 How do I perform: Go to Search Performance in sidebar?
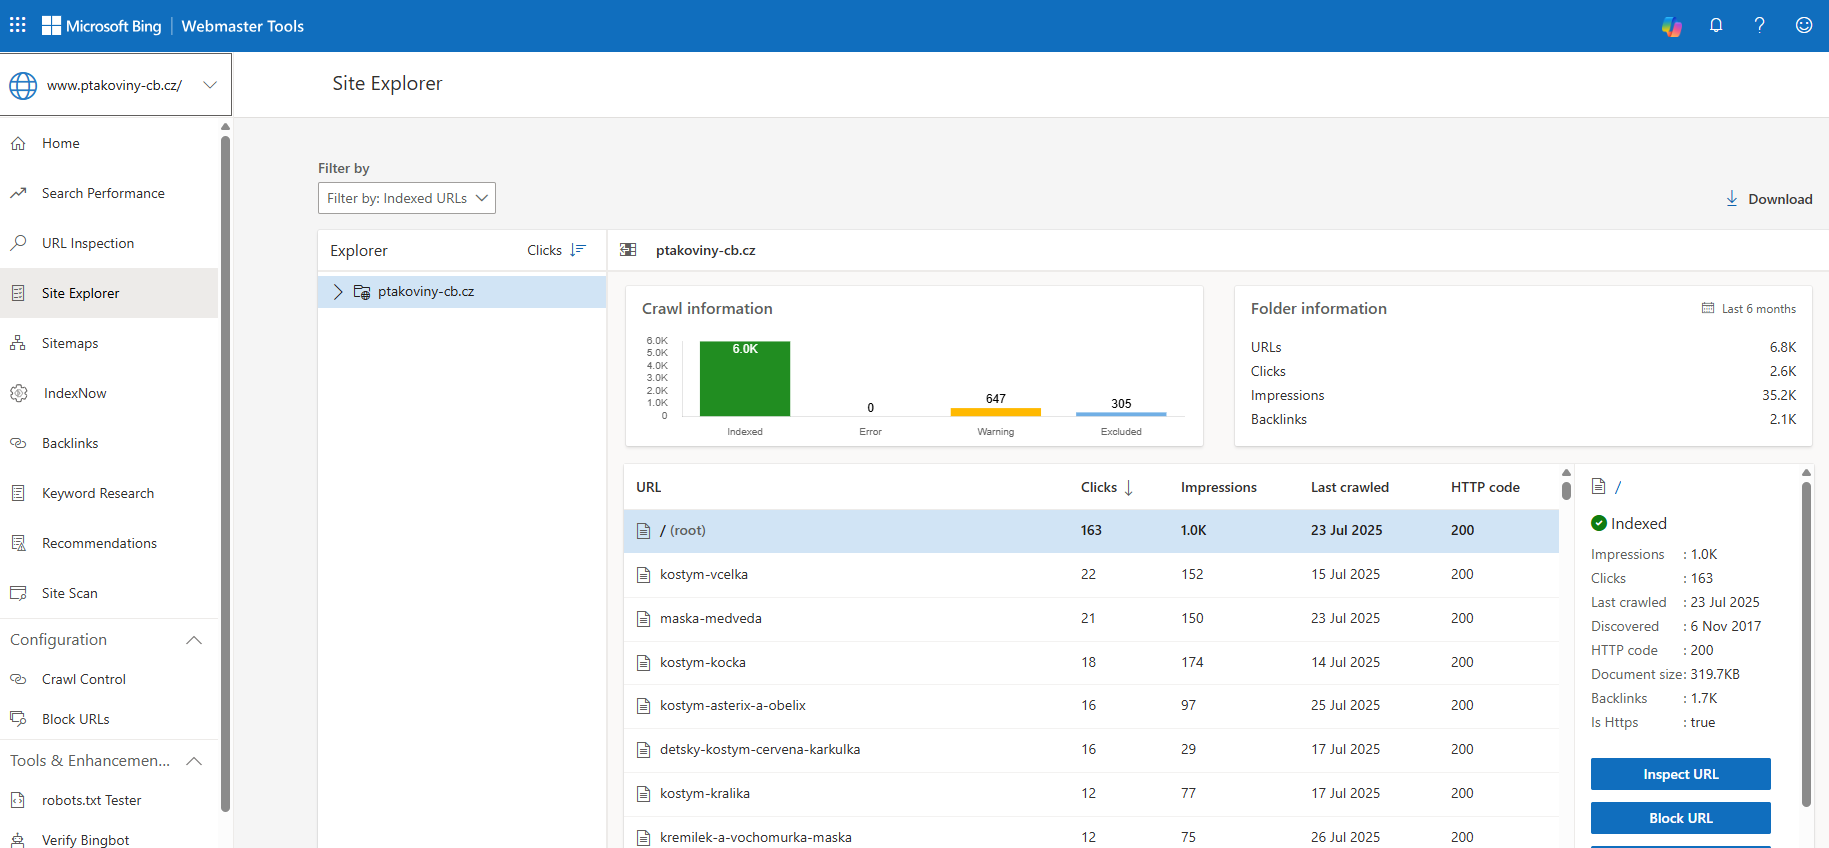(103, 193)
